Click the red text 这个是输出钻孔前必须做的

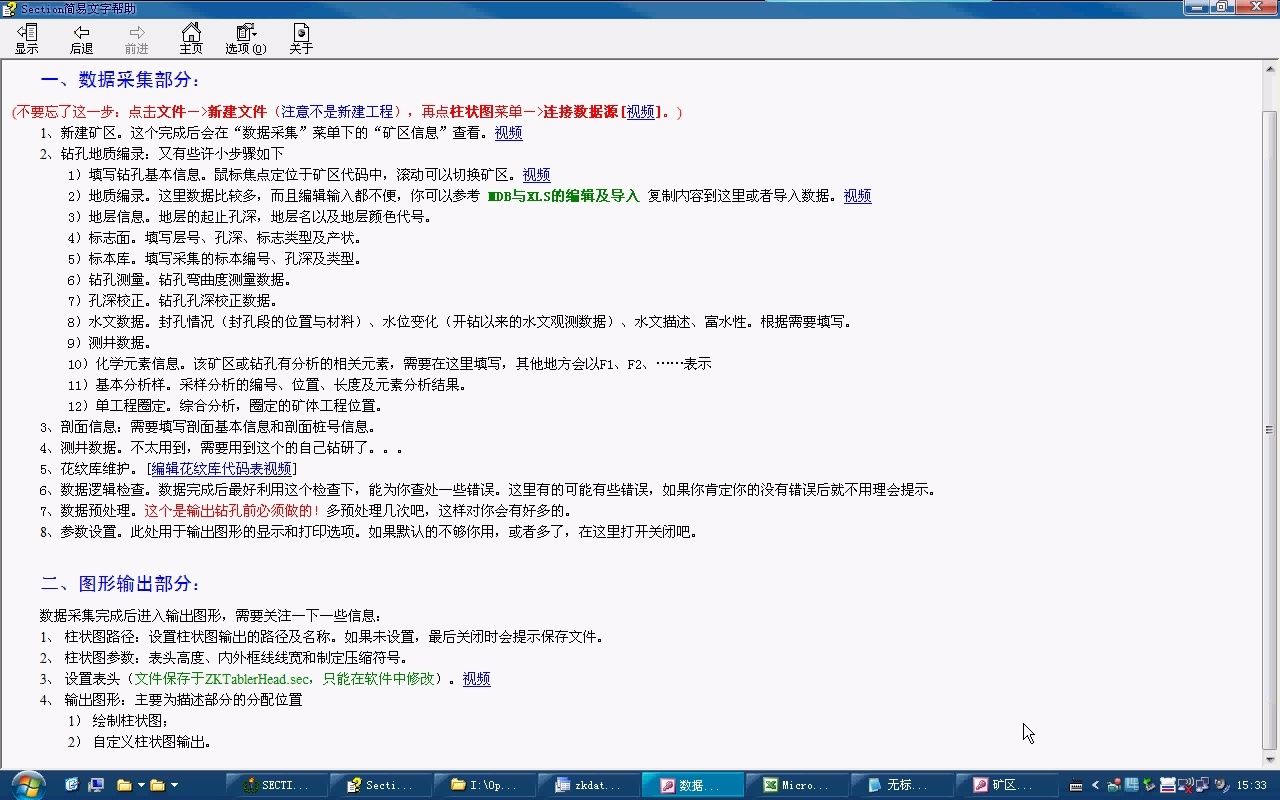232,511
